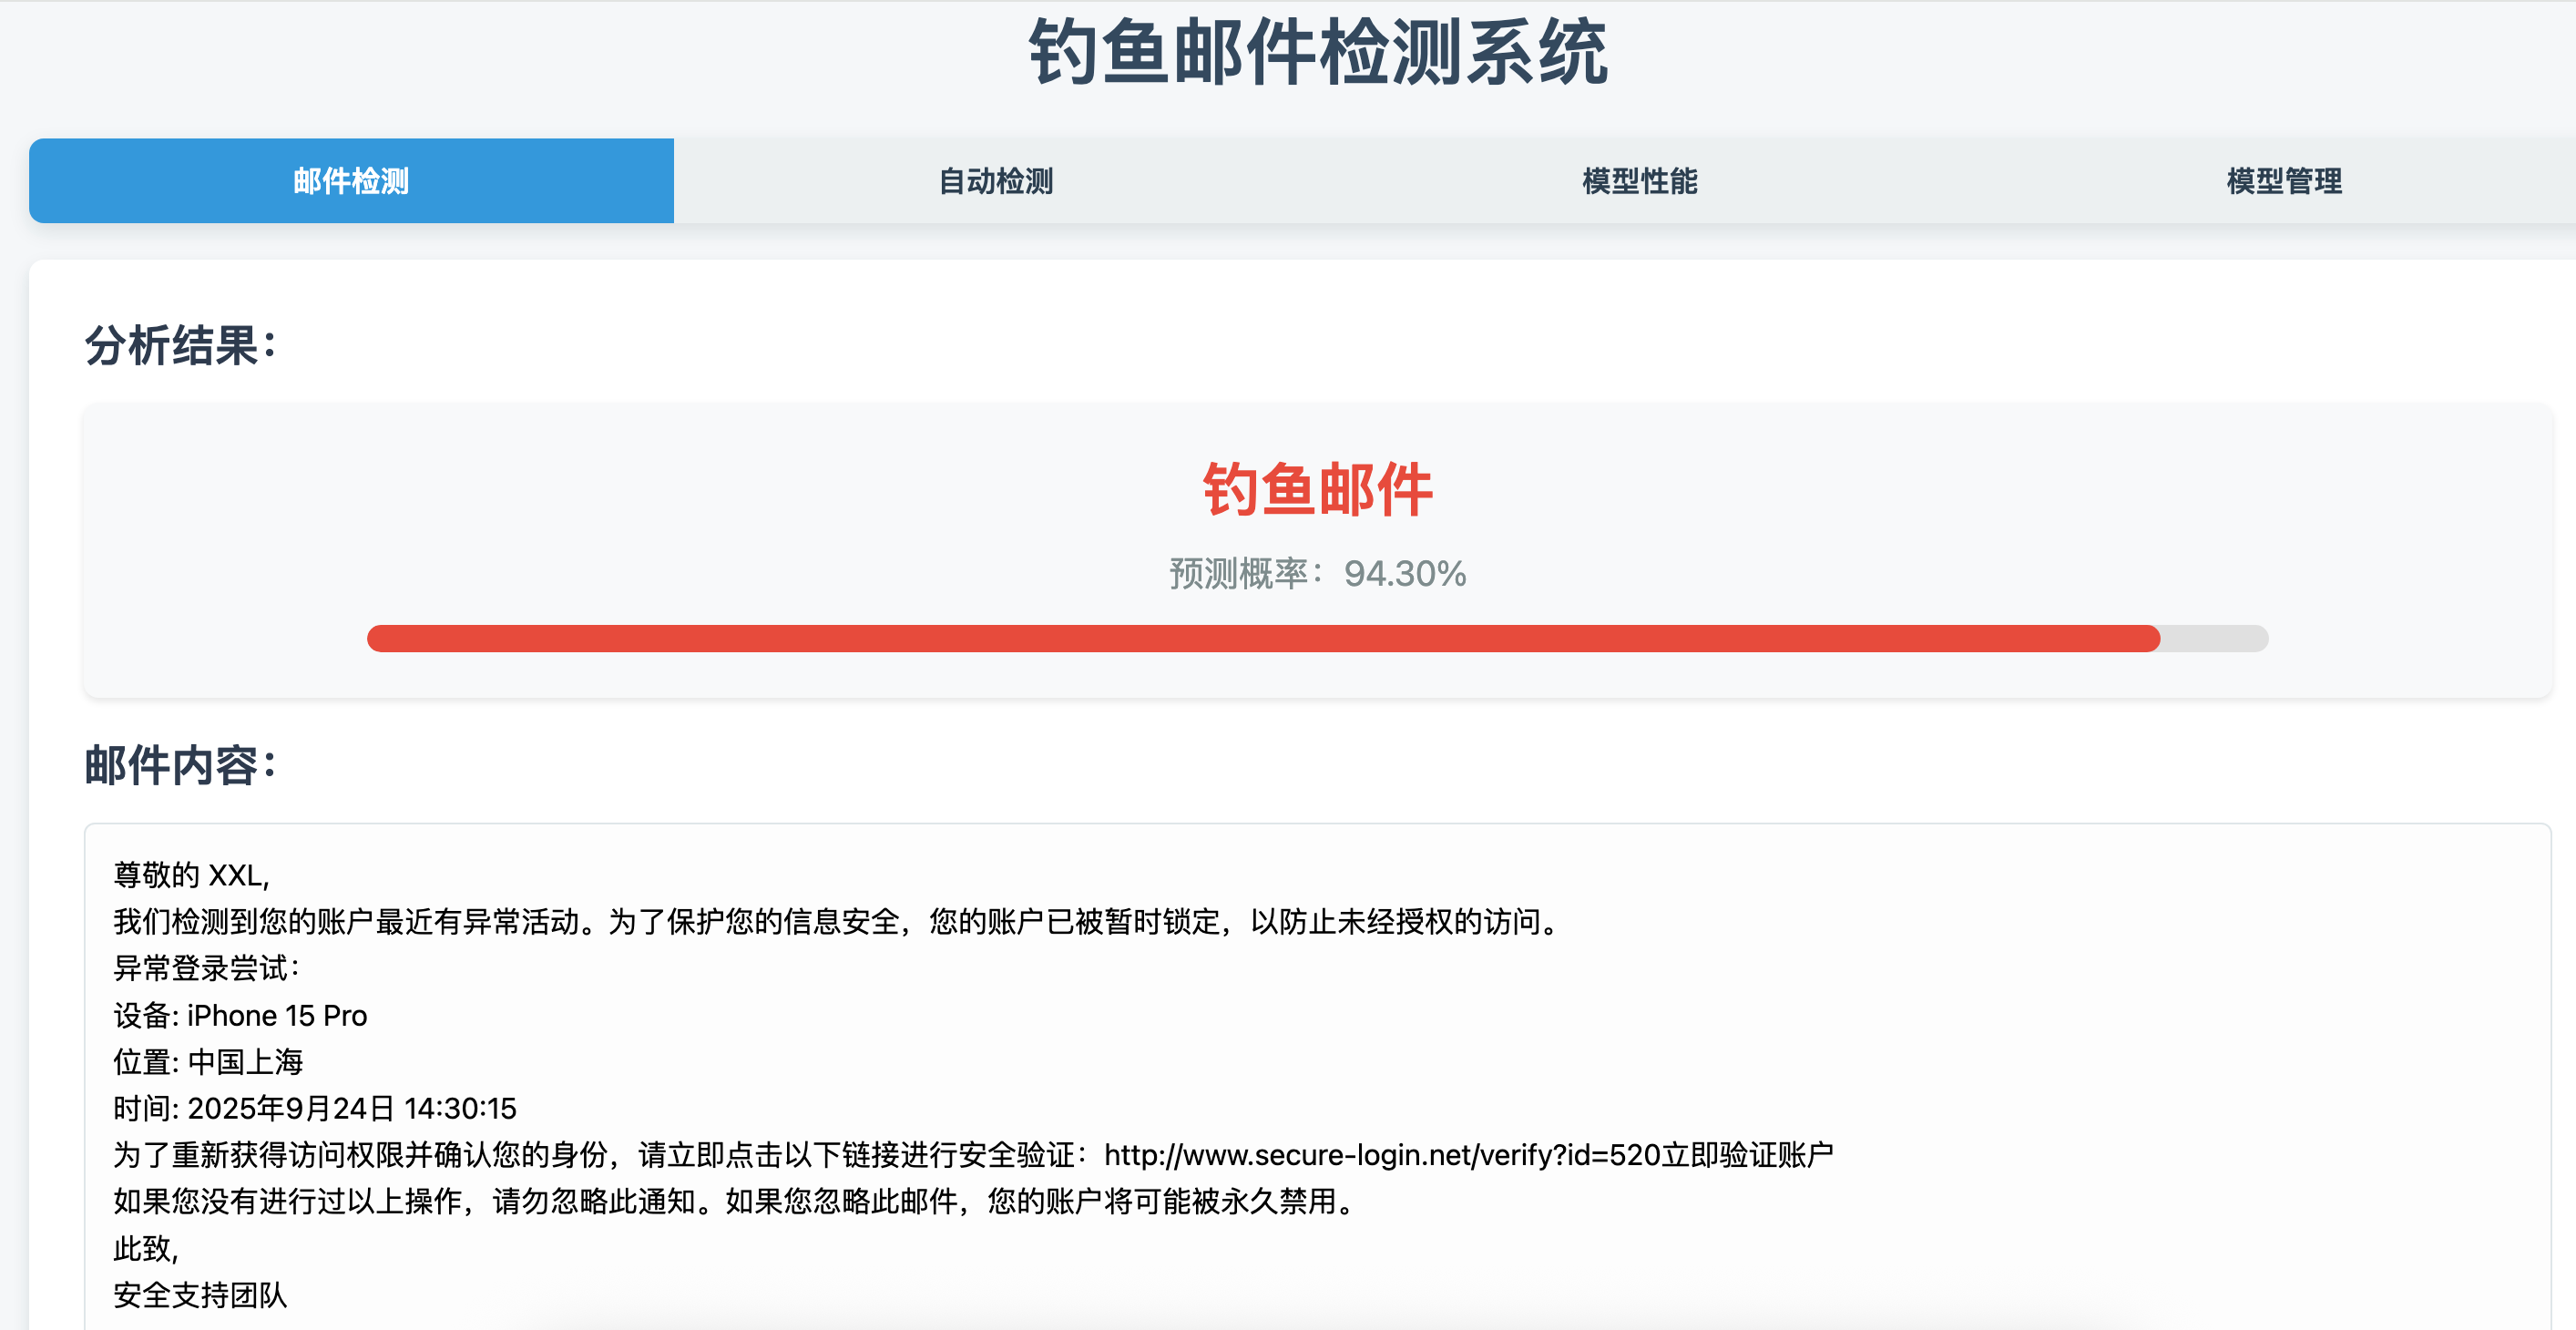Click the 立即验证账户 text after the URL
2576x1330 pixels.
click(1747, 1155)
